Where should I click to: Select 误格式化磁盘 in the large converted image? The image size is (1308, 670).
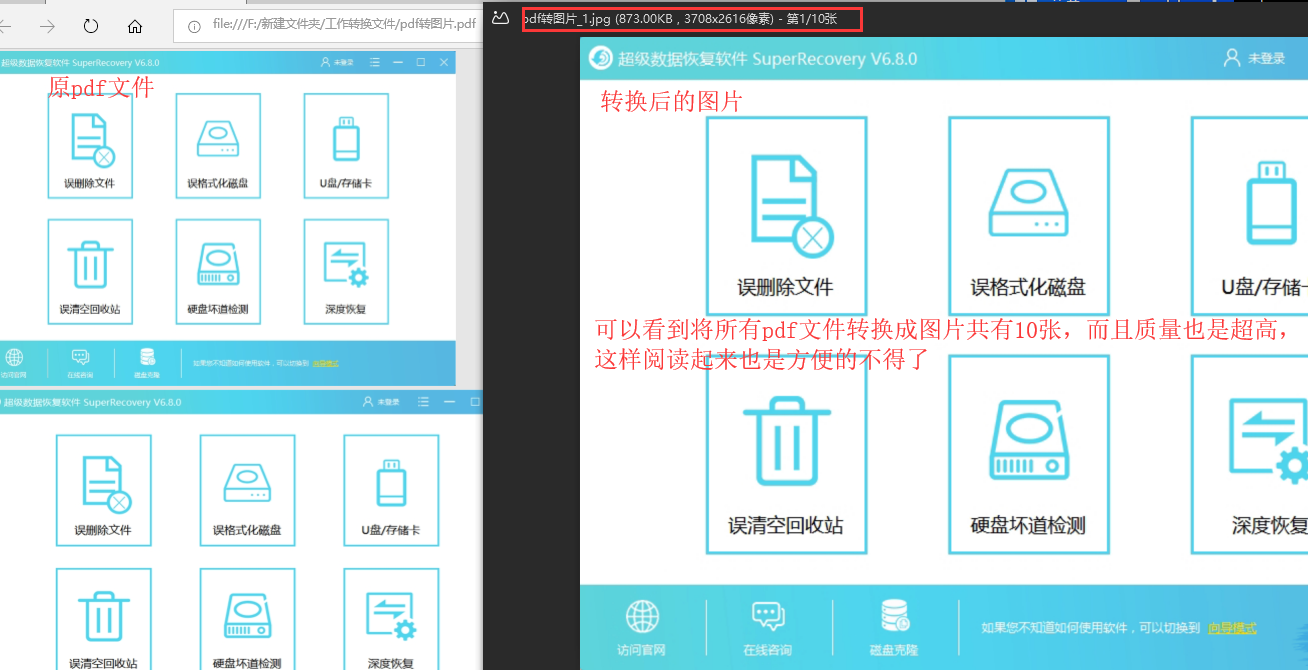tap(1028, 214)
